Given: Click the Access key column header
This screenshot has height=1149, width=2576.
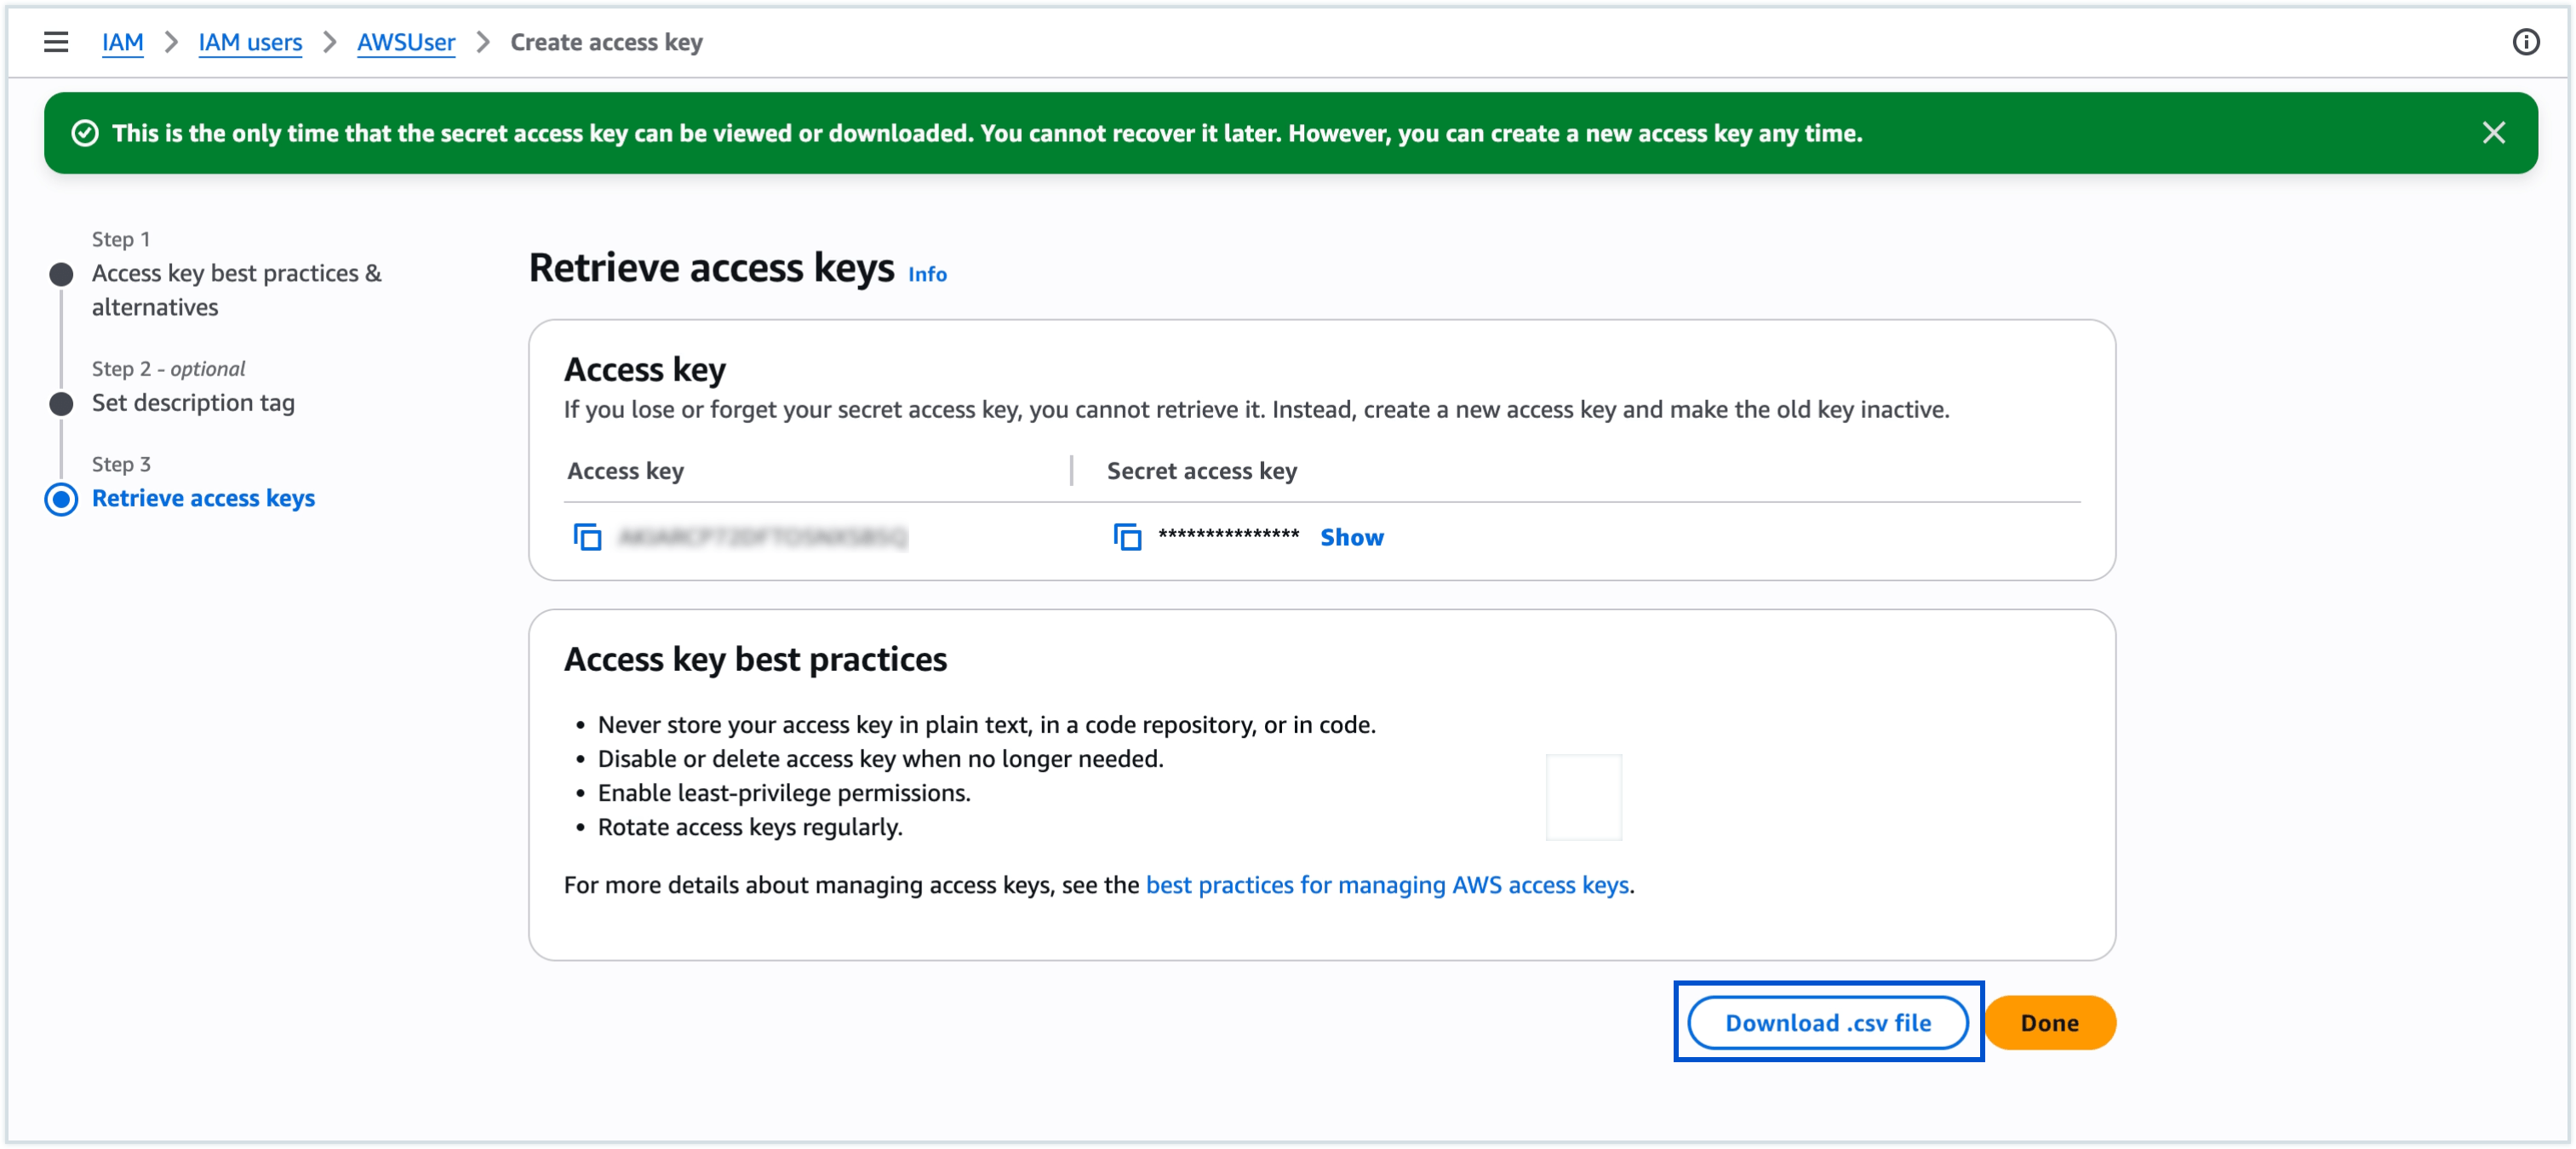Looking at the screenshot, I should tap(625, 471).
